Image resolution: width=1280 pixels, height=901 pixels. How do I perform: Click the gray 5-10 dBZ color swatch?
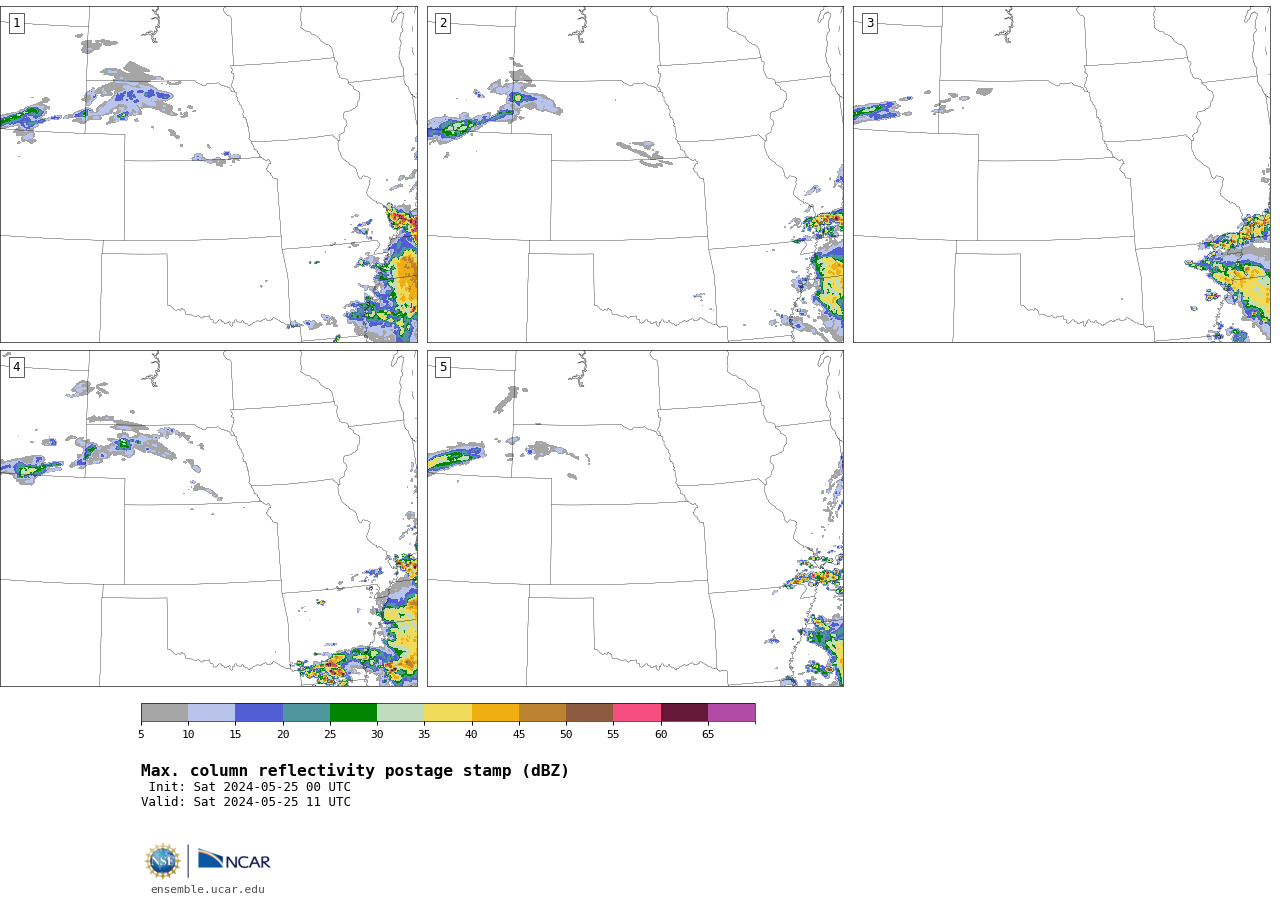[x=164, y=712]
